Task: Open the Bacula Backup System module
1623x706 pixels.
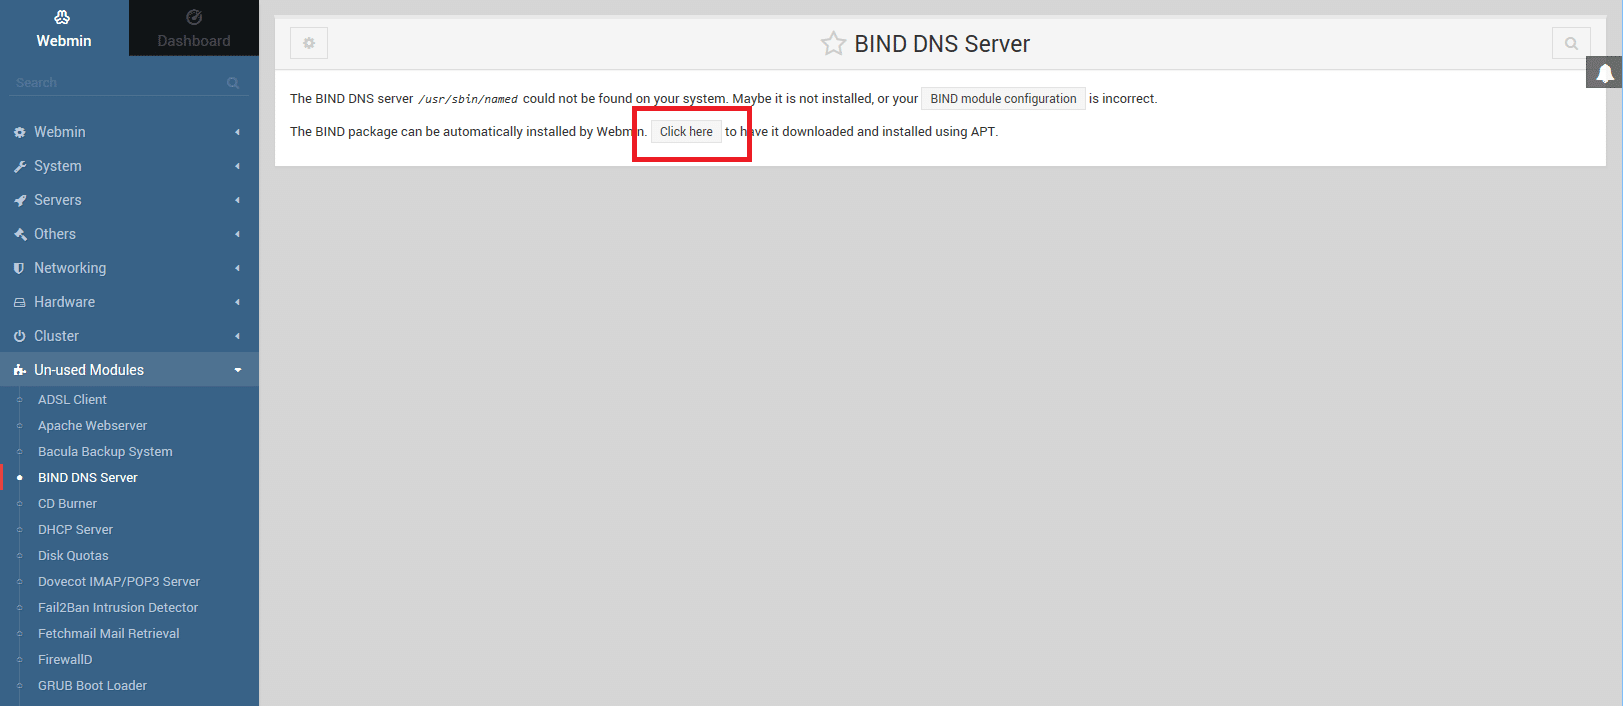Action: 105,452
